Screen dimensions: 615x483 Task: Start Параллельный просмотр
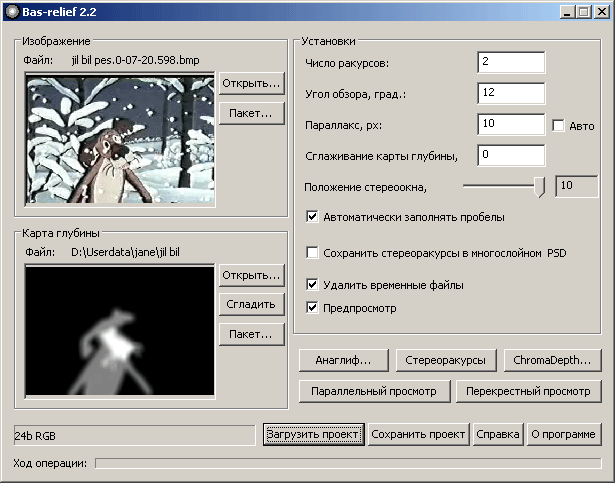pyautogui.click(x=375, y=391)
